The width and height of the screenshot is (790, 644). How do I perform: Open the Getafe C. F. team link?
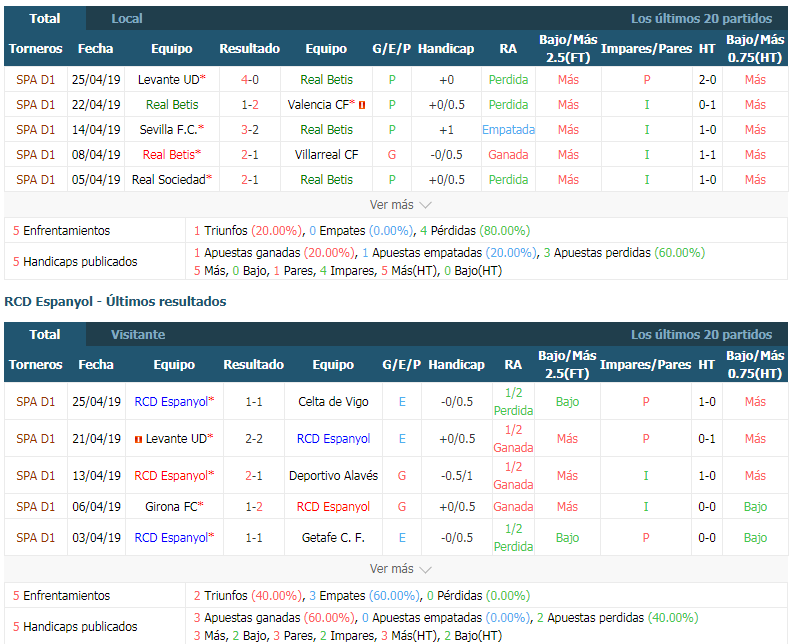333,538
